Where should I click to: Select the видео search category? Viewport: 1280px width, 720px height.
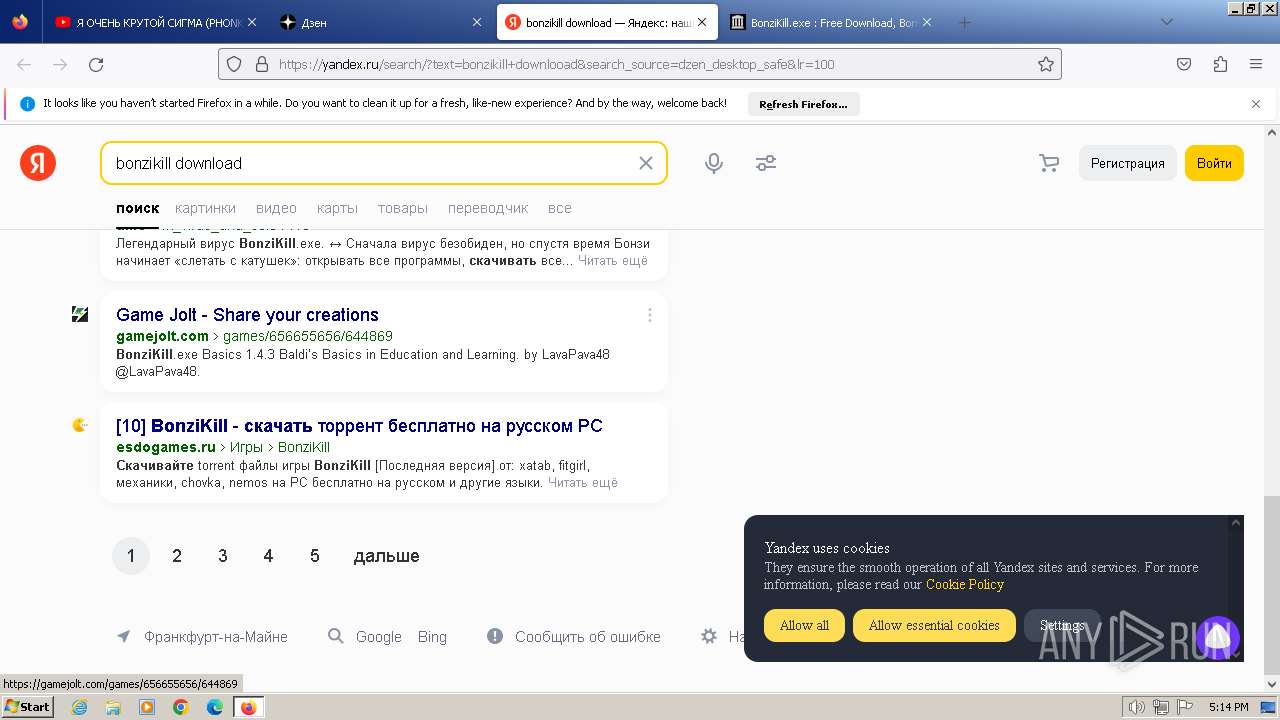[276, 208]
